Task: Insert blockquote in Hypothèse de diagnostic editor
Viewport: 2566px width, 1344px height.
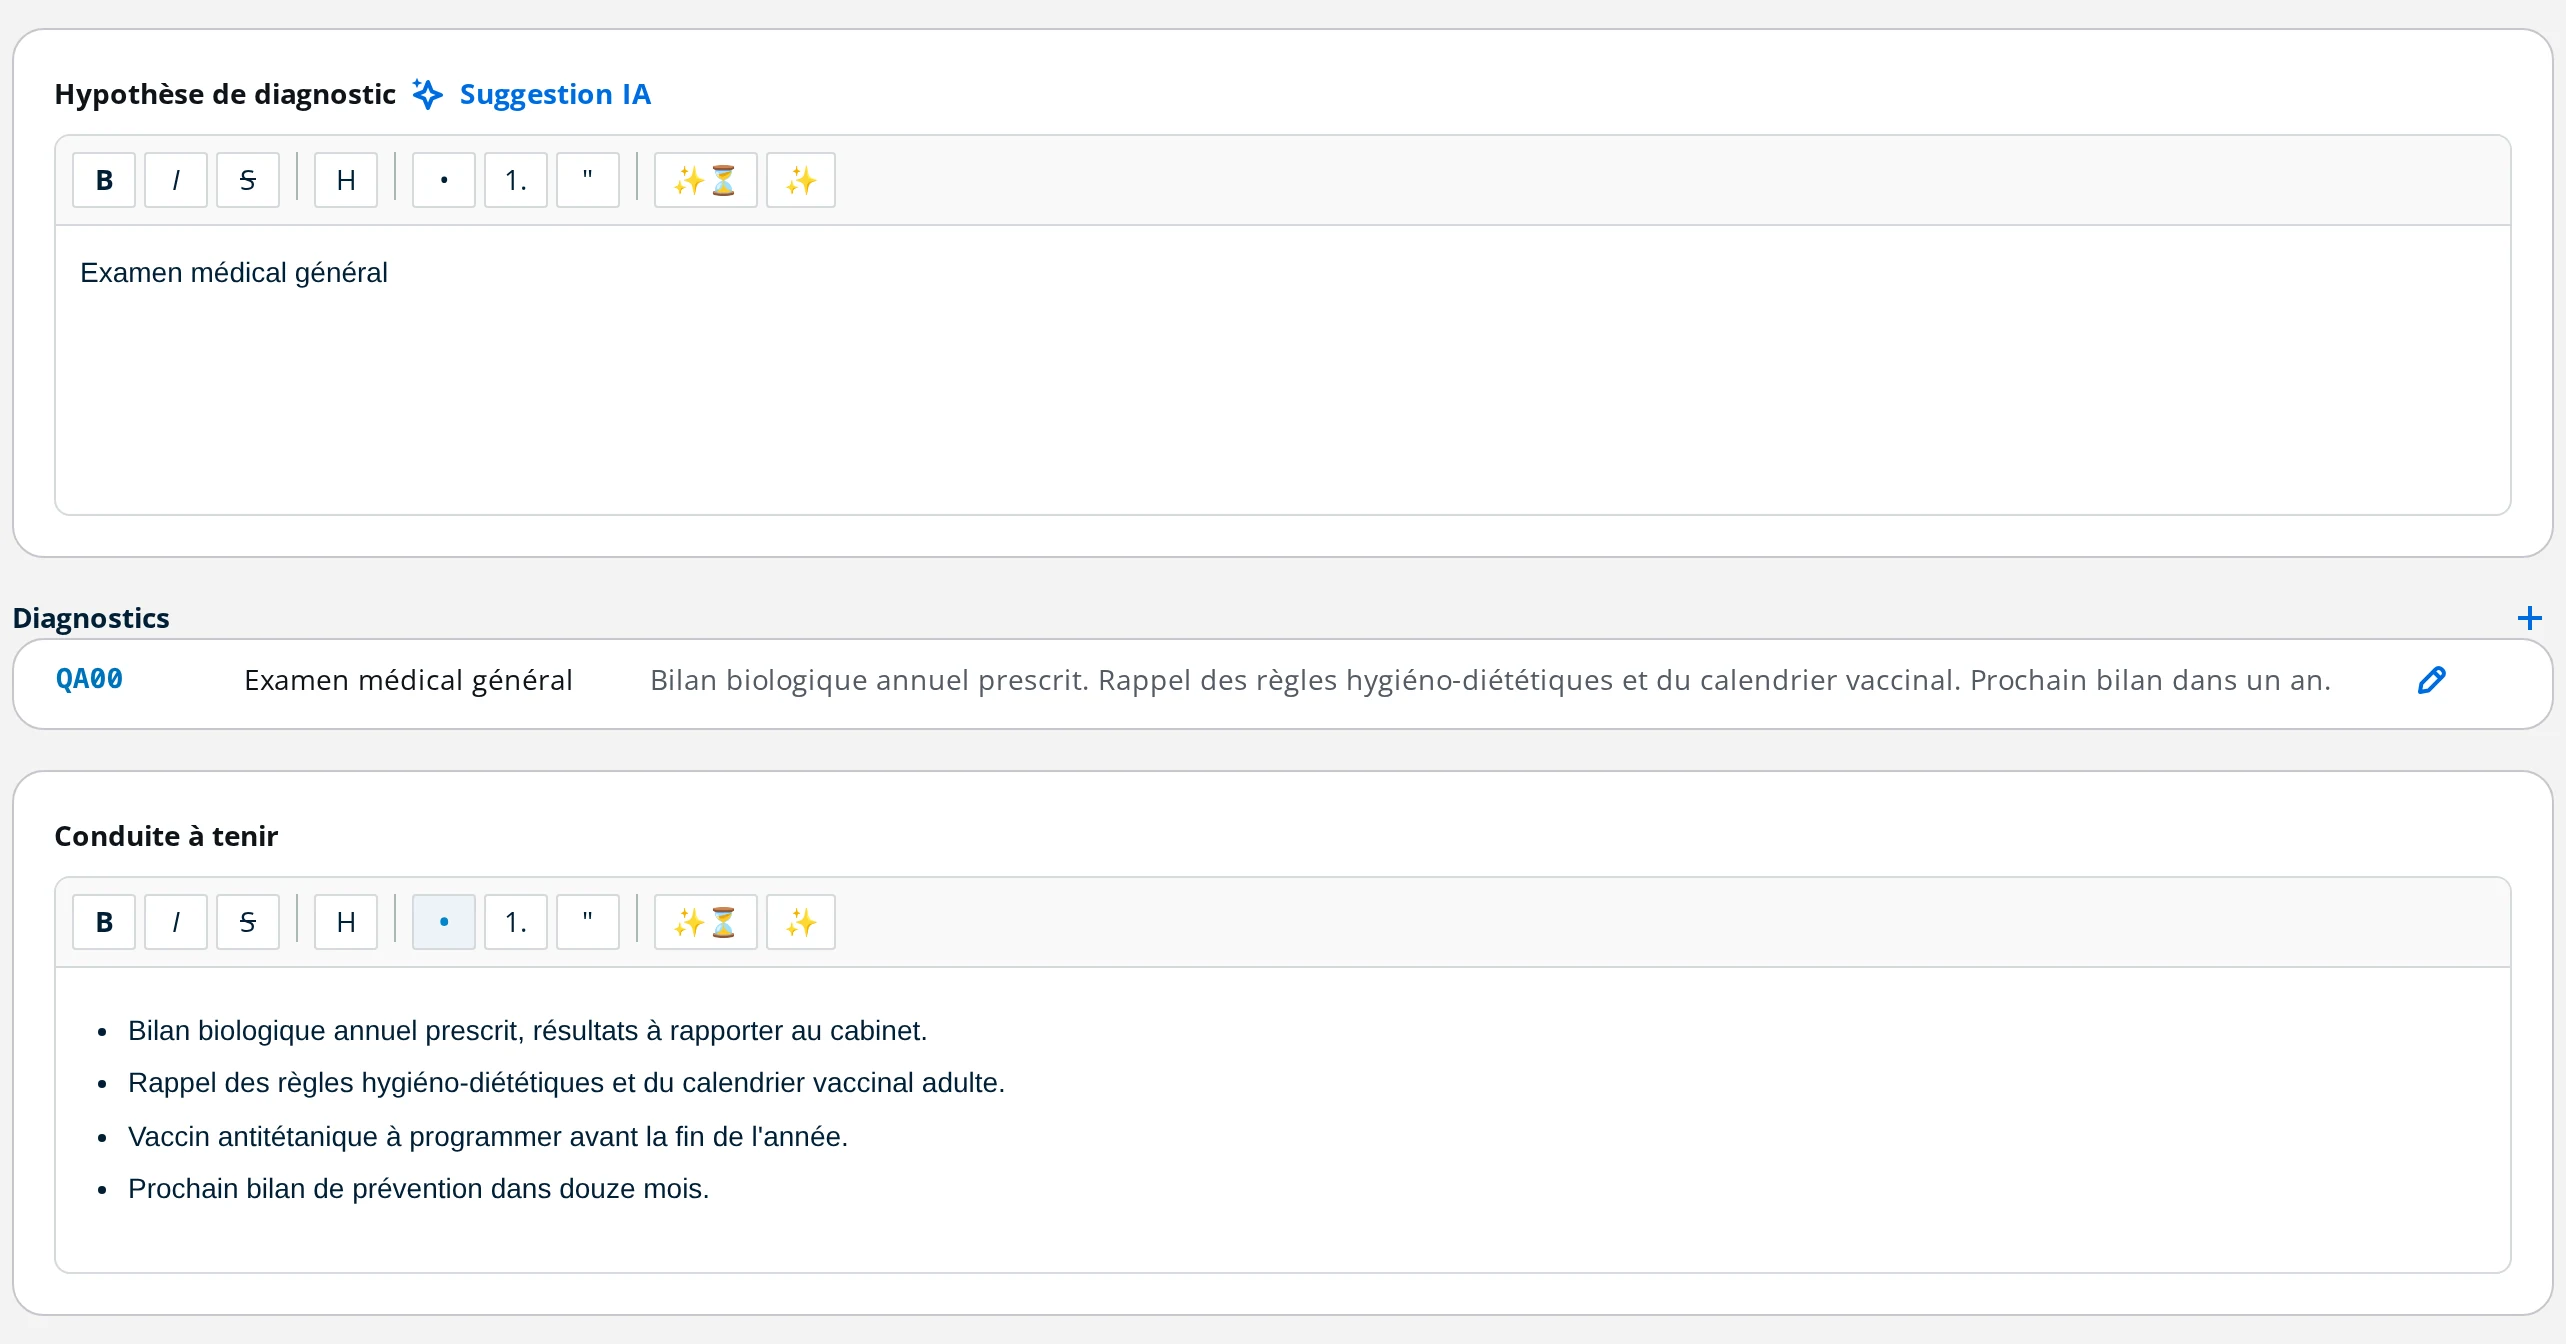Action: pos(588,180)
